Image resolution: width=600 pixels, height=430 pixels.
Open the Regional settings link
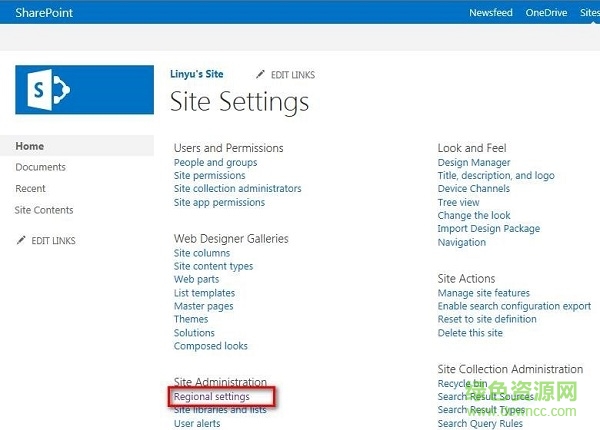212,397
